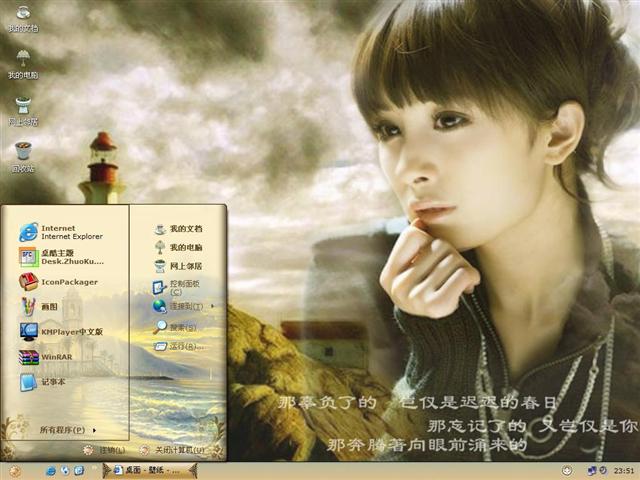Launch IconPackager from the Start menu
The image size is (640, 480).
point(58,282)
